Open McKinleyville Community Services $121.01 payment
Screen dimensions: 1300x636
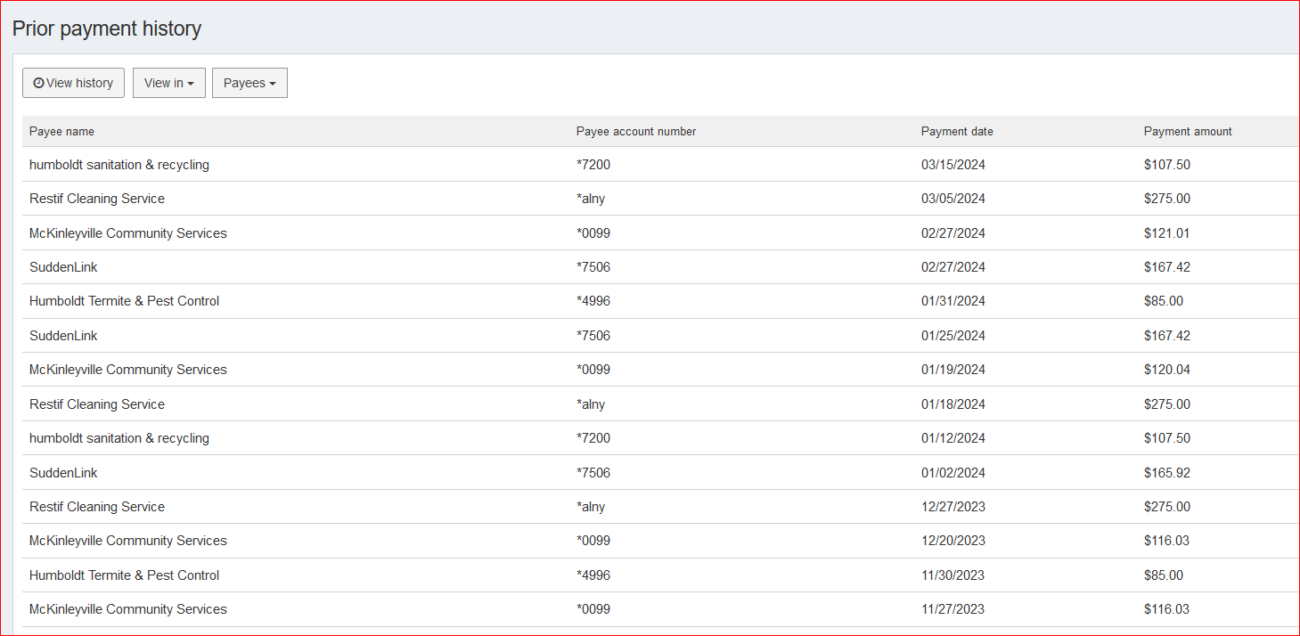[128, 233]
